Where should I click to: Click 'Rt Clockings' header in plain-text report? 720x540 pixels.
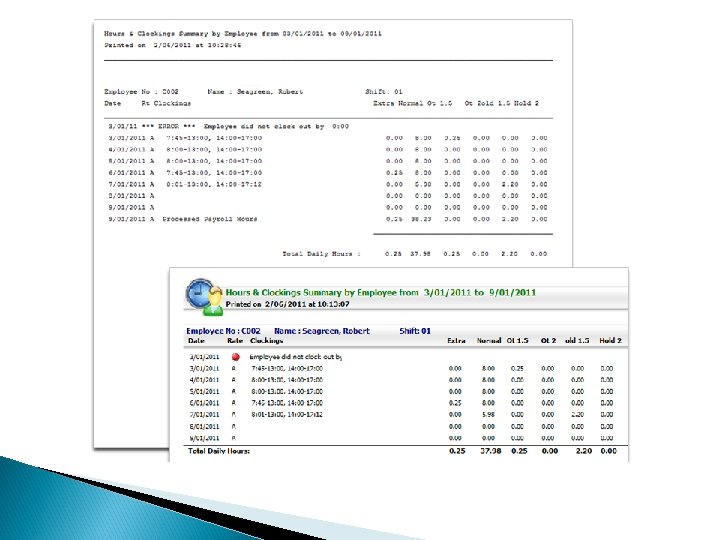pos(166,103)
